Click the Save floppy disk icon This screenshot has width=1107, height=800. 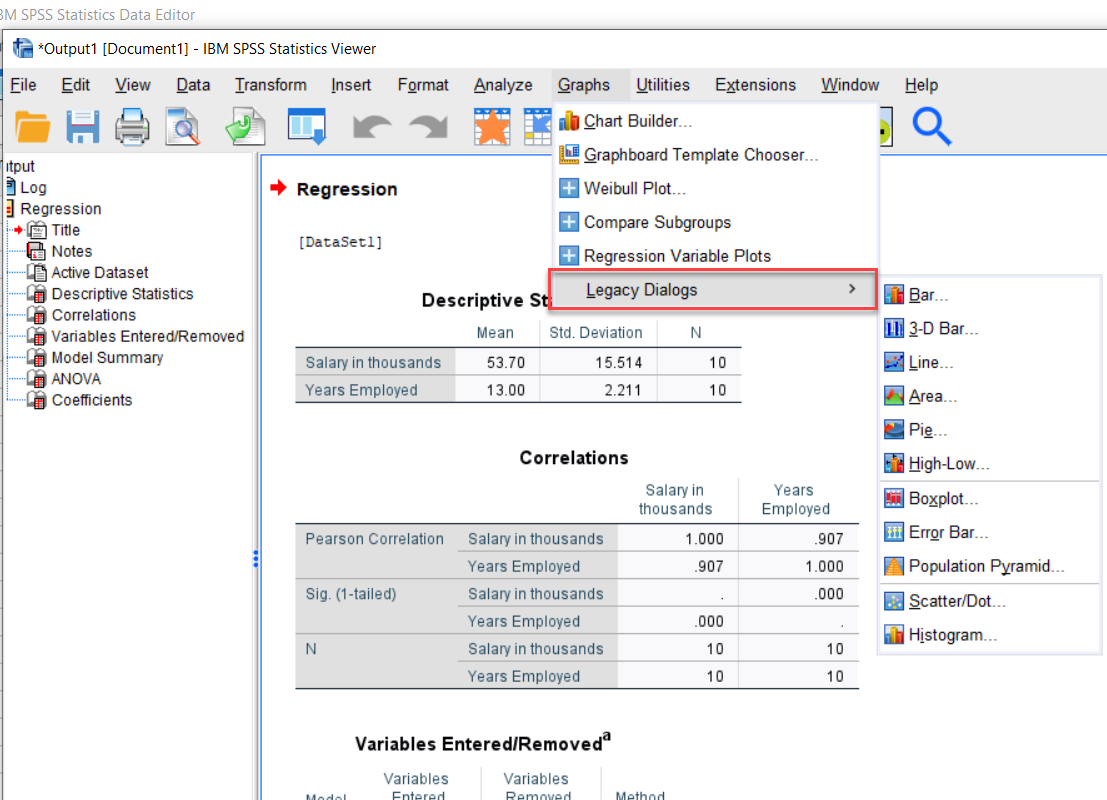point(83,127)
